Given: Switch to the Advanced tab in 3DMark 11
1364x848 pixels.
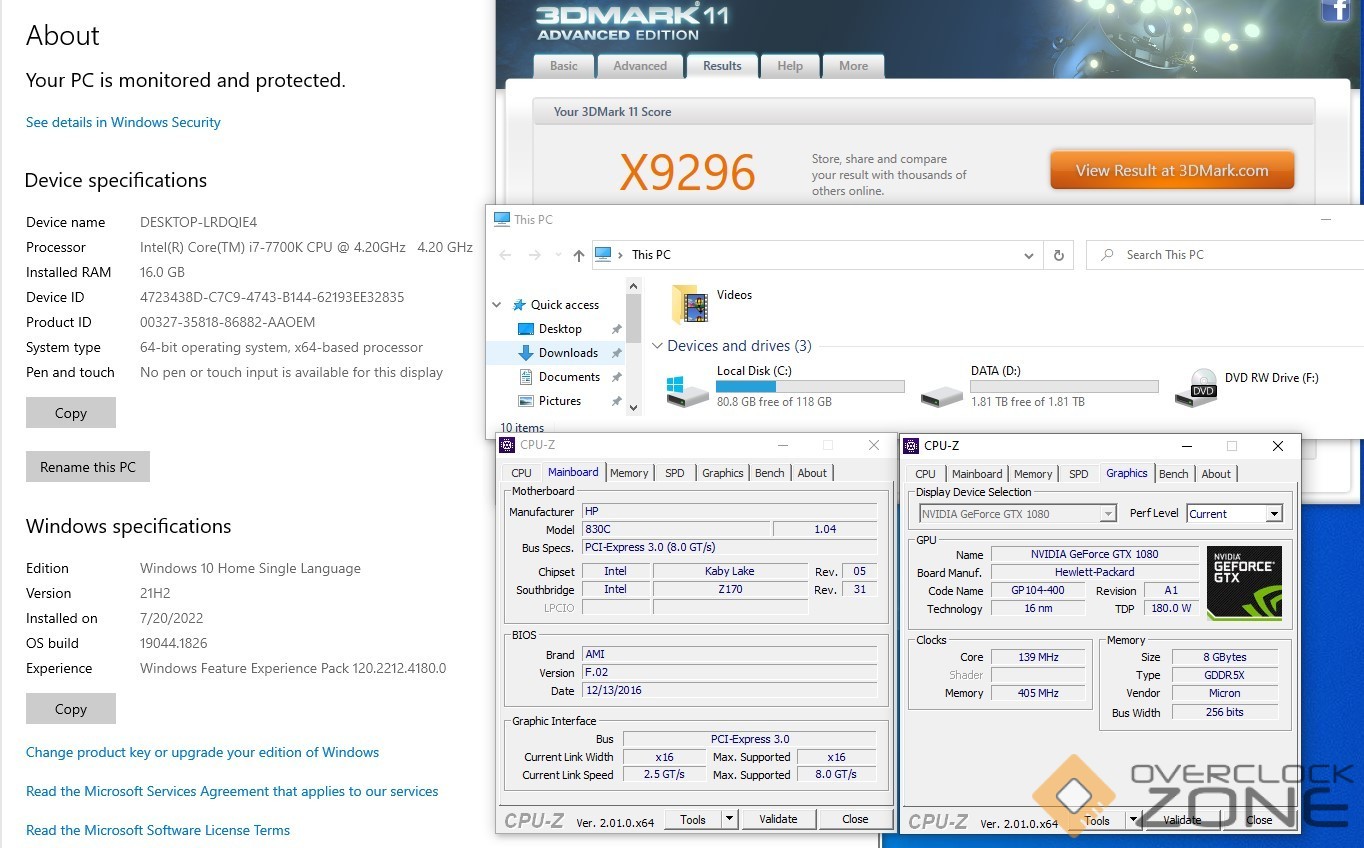Looking at the screenshot, I should (x=640, y=66).
